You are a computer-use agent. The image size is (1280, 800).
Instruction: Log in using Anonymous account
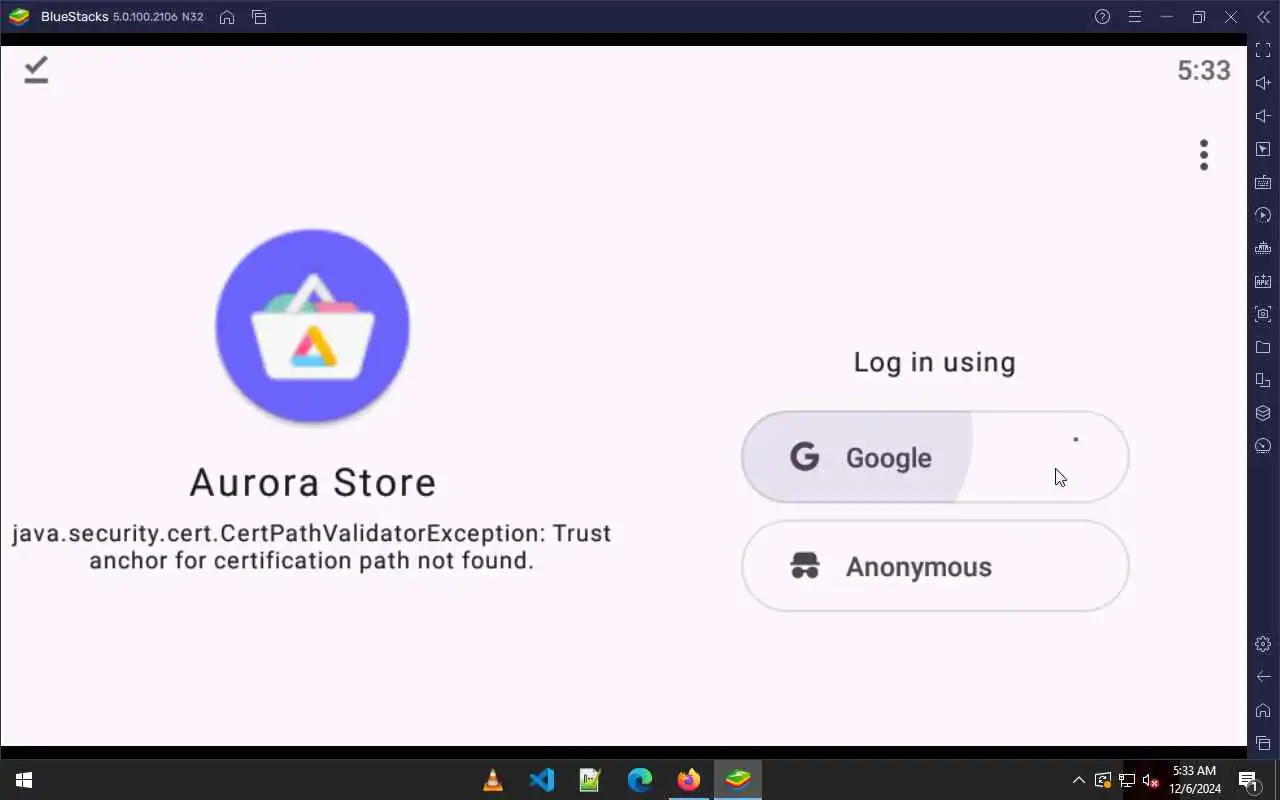tap(935, 566)
